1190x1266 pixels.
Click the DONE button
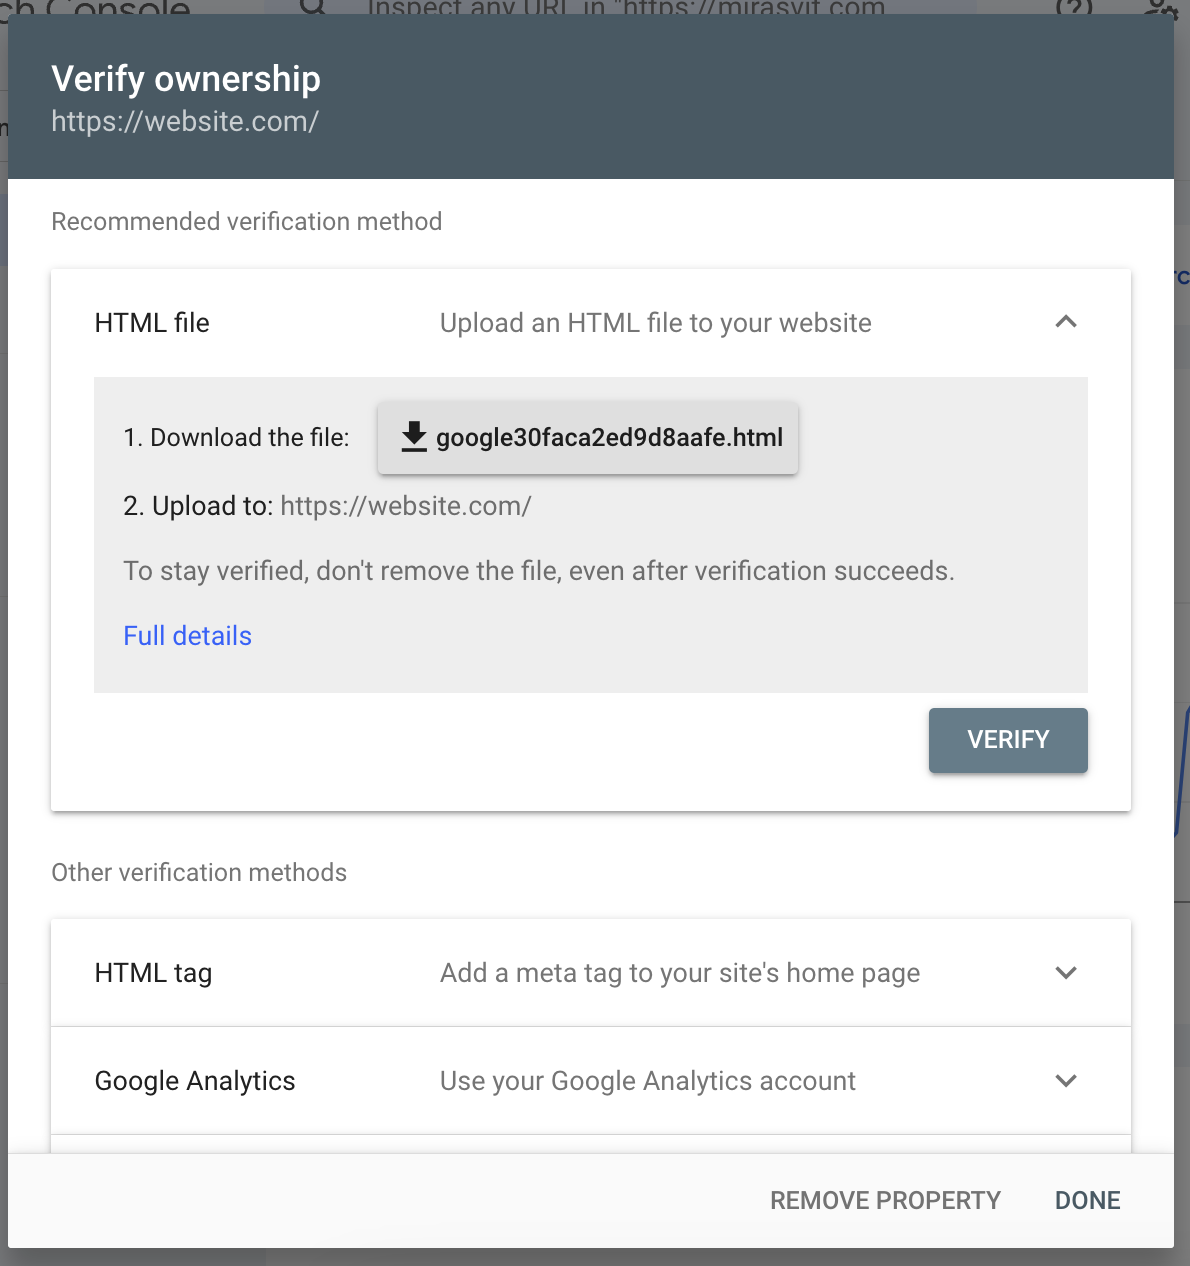[1087, 1200]
